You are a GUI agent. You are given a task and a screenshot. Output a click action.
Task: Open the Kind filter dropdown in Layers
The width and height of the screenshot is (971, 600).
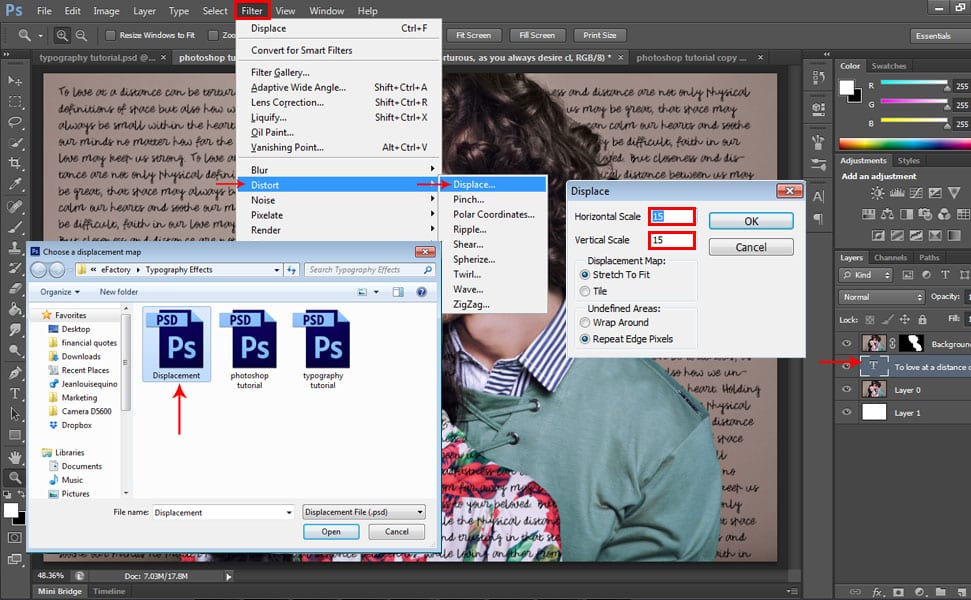tap(865, 275)
